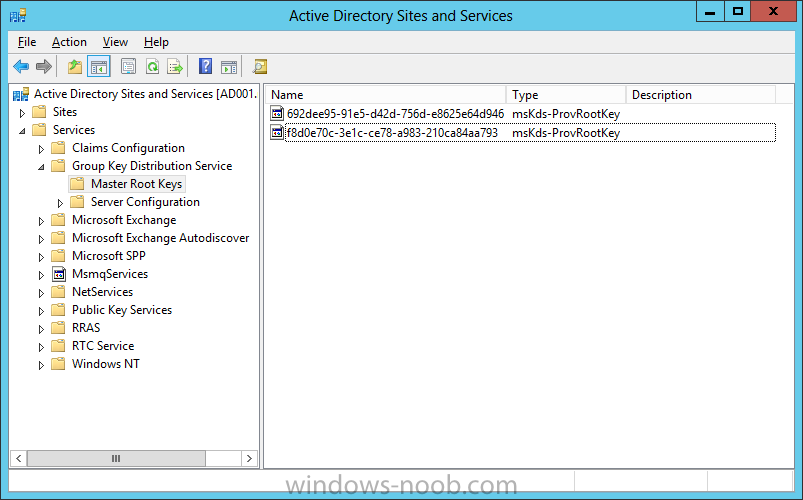Image resolution: width=803 pixels, height=500 pixels.
Task: Toggle Show/Hide Console Tree icon
Action: pos(99,66)
